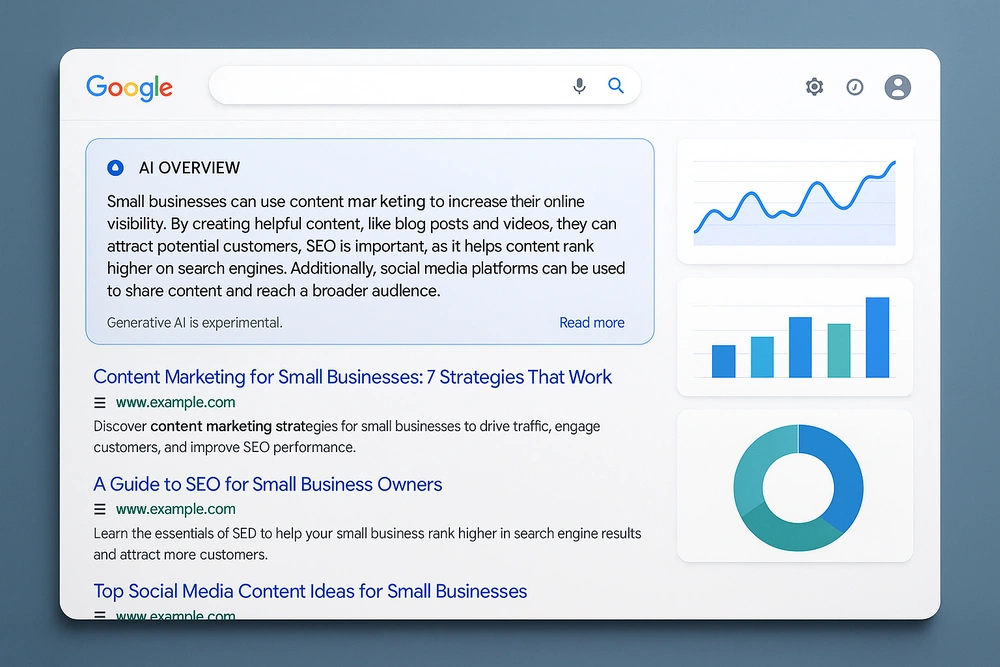Click the menu icon under the first result title
This screenshot has height=667, width=1000.
tap(99, 402)
